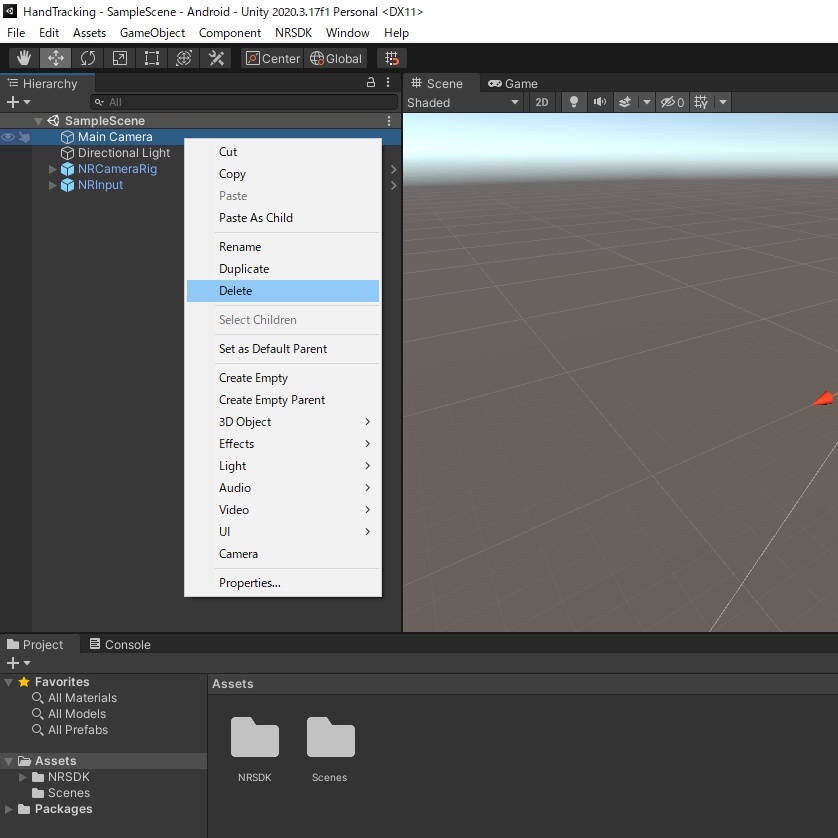This screenshot has width=838, height=838.
Task: Expand NRCameraRig in Hierarchy
Action: pos(52,169)
